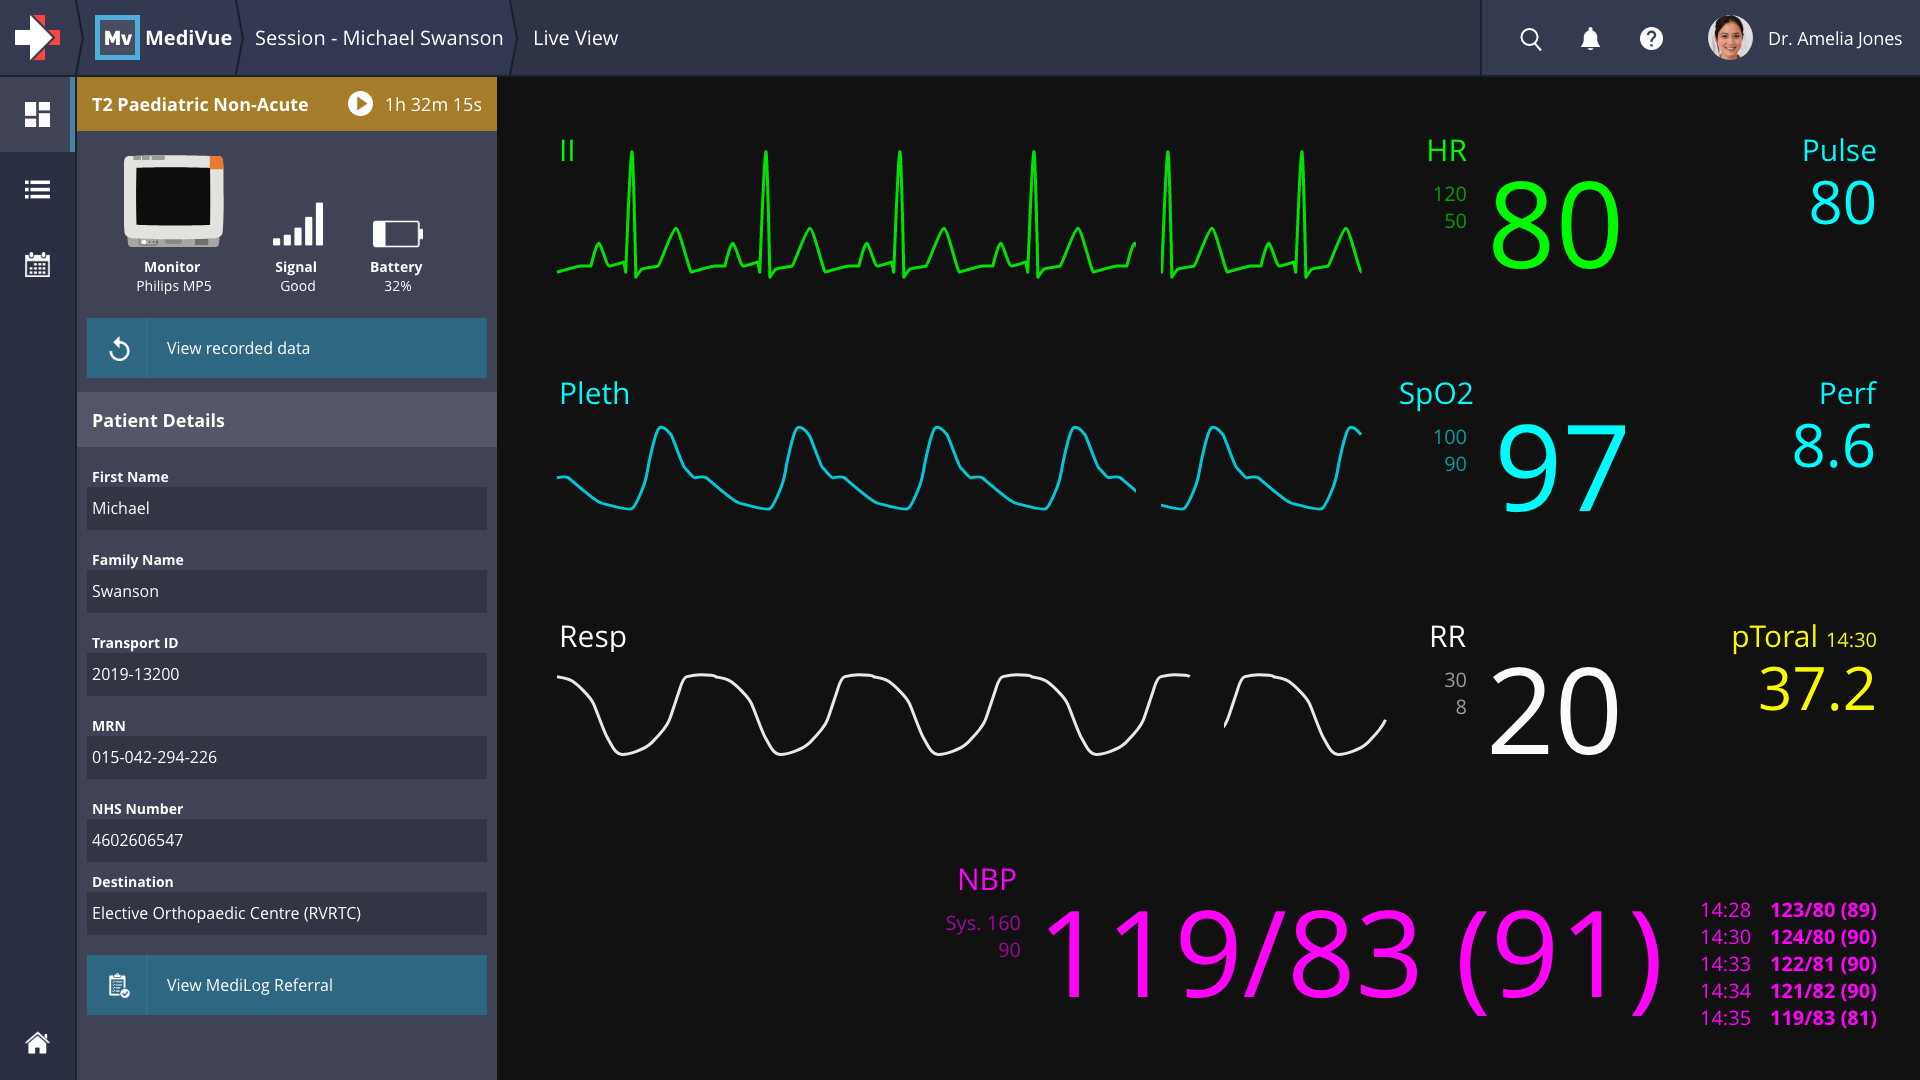Click the search magnifier icon
This screenshot has height=1080, width=1920.
pos(1530,39)
